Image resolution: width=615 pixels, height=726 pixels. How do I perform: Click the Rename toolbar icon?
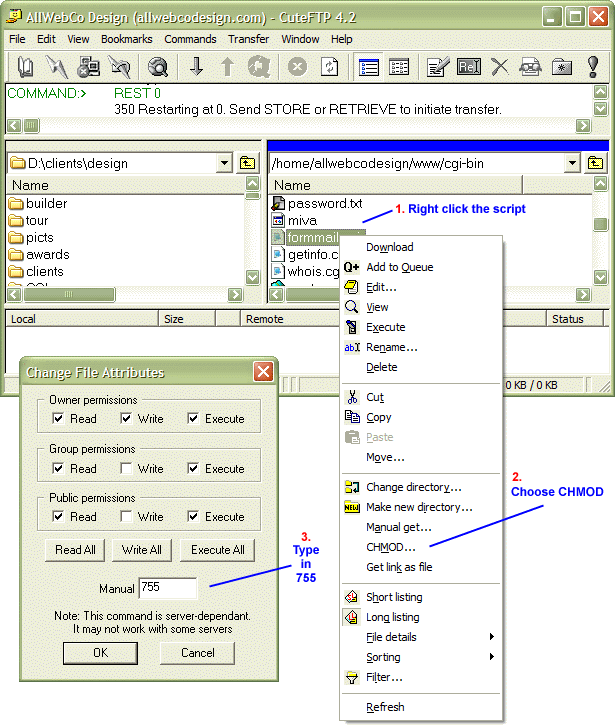tap(469, 67)
